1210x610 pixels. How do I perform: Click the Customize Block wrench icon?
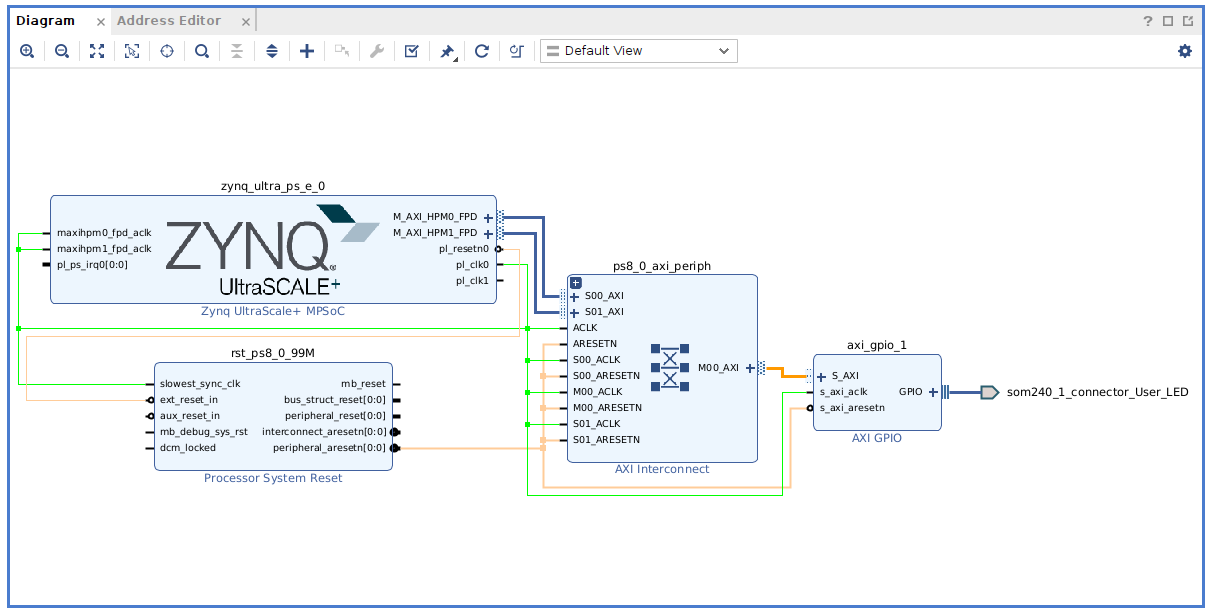tap(377, 51)
